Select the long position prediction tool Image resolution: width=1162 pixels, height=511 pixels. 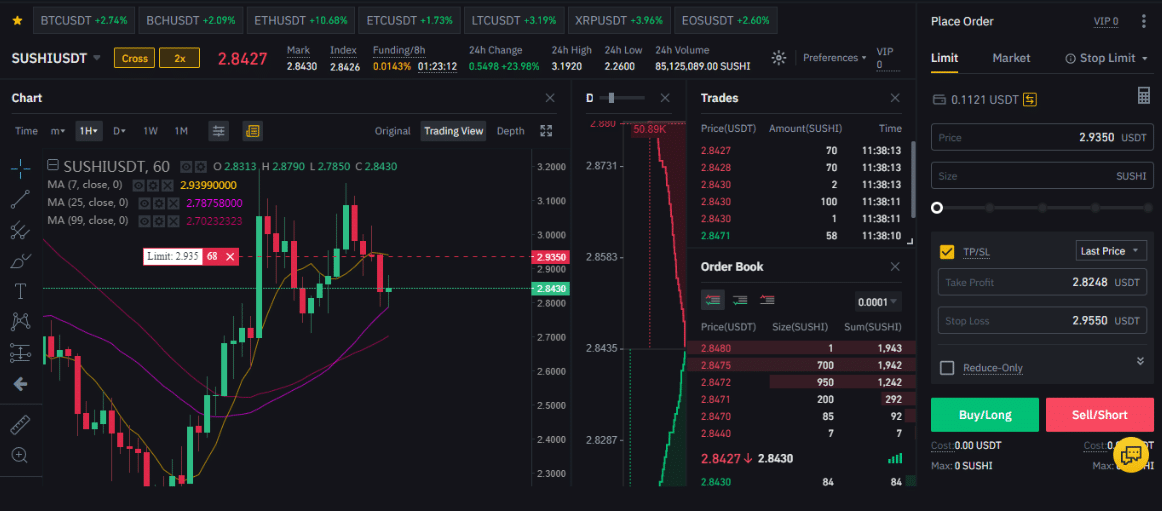click(21, 353)
